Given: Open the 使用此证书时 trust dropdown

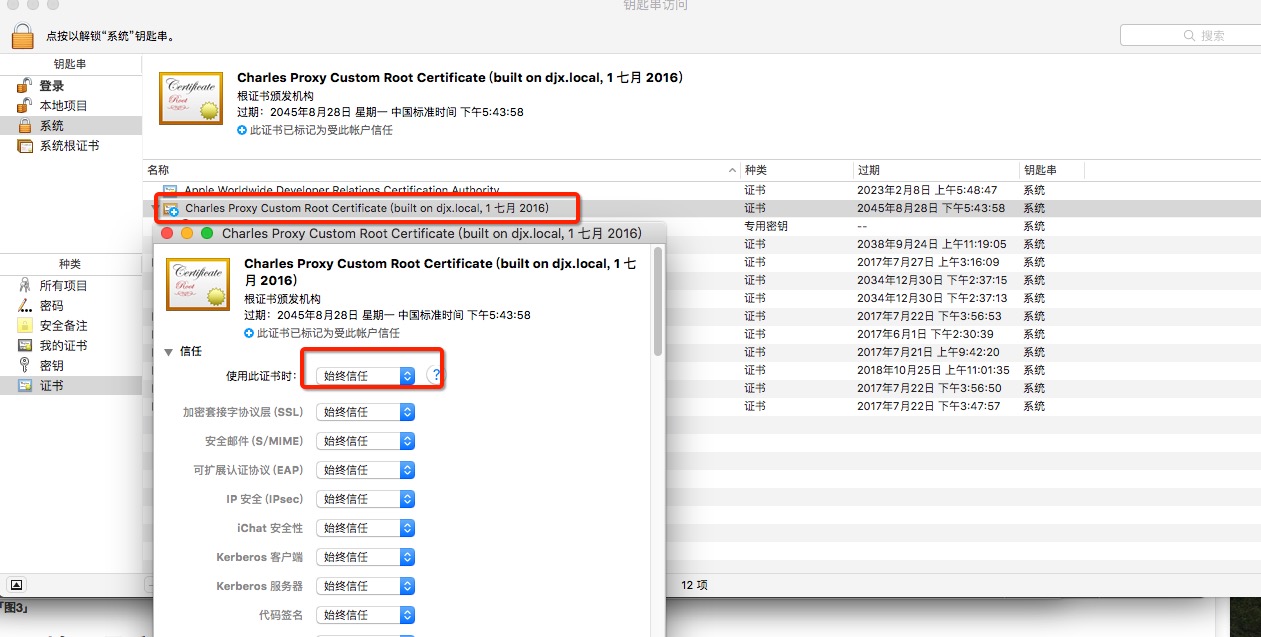Looking at the screenshot, I should (x=365, y=376).
